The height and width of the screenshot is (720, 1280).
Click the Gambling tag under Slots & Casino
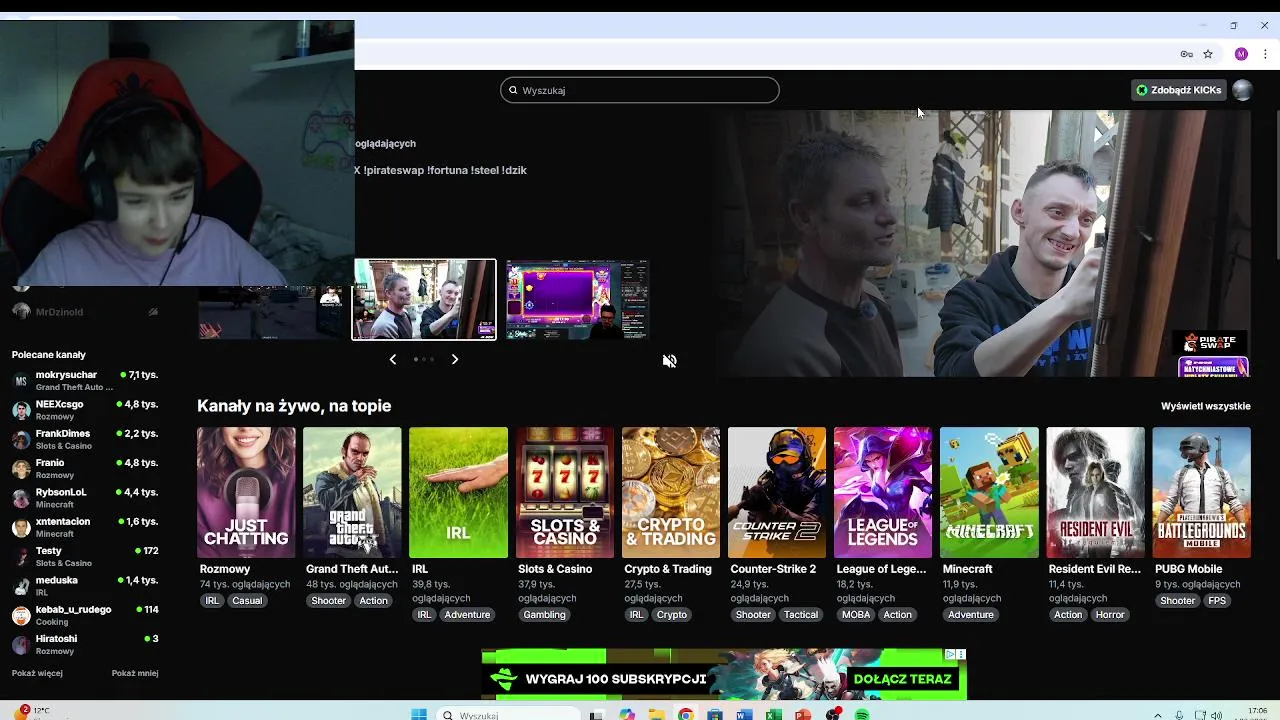544,615
